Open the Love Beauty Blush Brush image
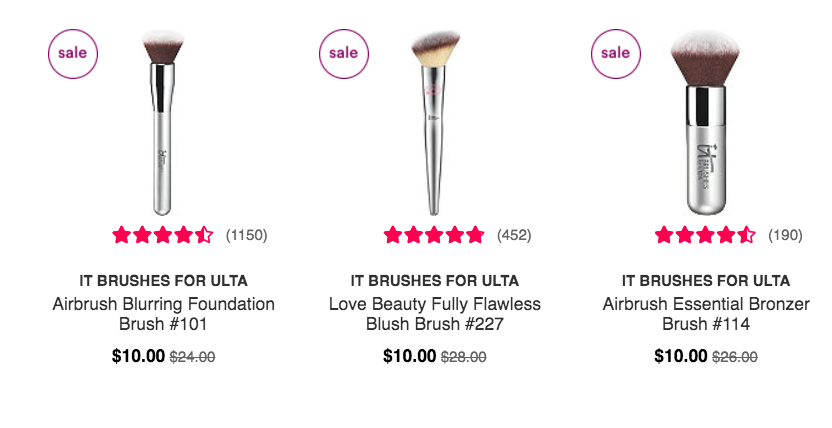Viewport: 832px width, 428px height. click(435, 123)
